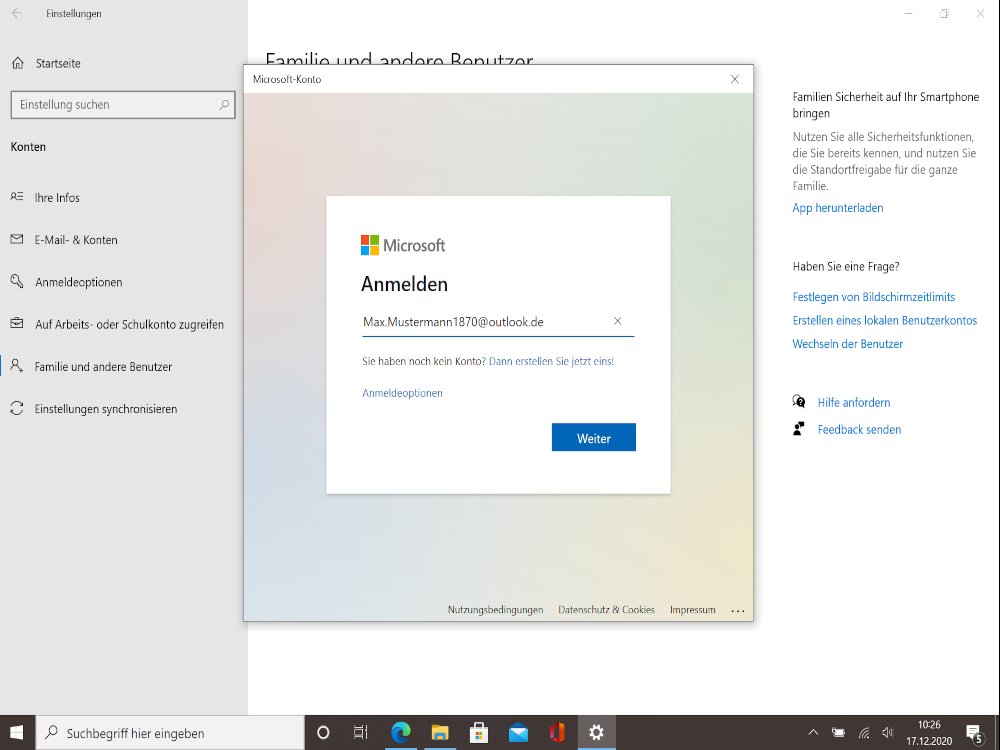Image resolution: width=1000 pixels, height=750 pixels.
Task: Open the Mail app from taskbar
Action: 518,733
